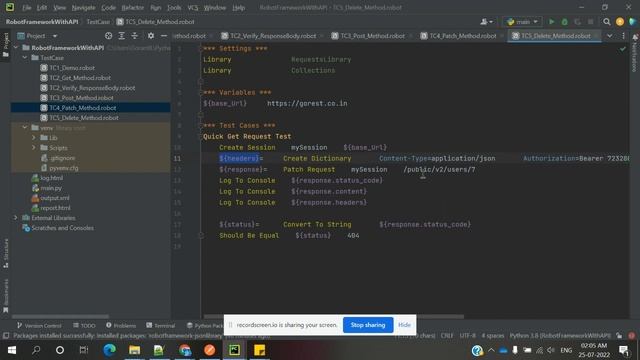Image resolution: width=640 pixels, height=360 pixels.
Task: Open the Terminal tool window
Action: [161, 325]
